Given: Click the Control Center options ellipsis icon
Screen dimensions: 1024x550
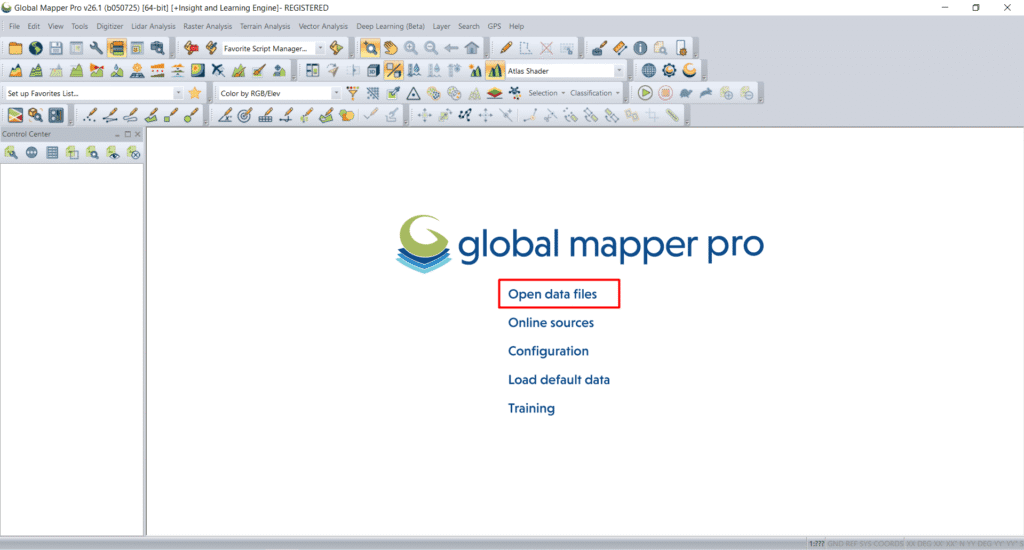Looking at the screenshot, I should tap(31, 153).
